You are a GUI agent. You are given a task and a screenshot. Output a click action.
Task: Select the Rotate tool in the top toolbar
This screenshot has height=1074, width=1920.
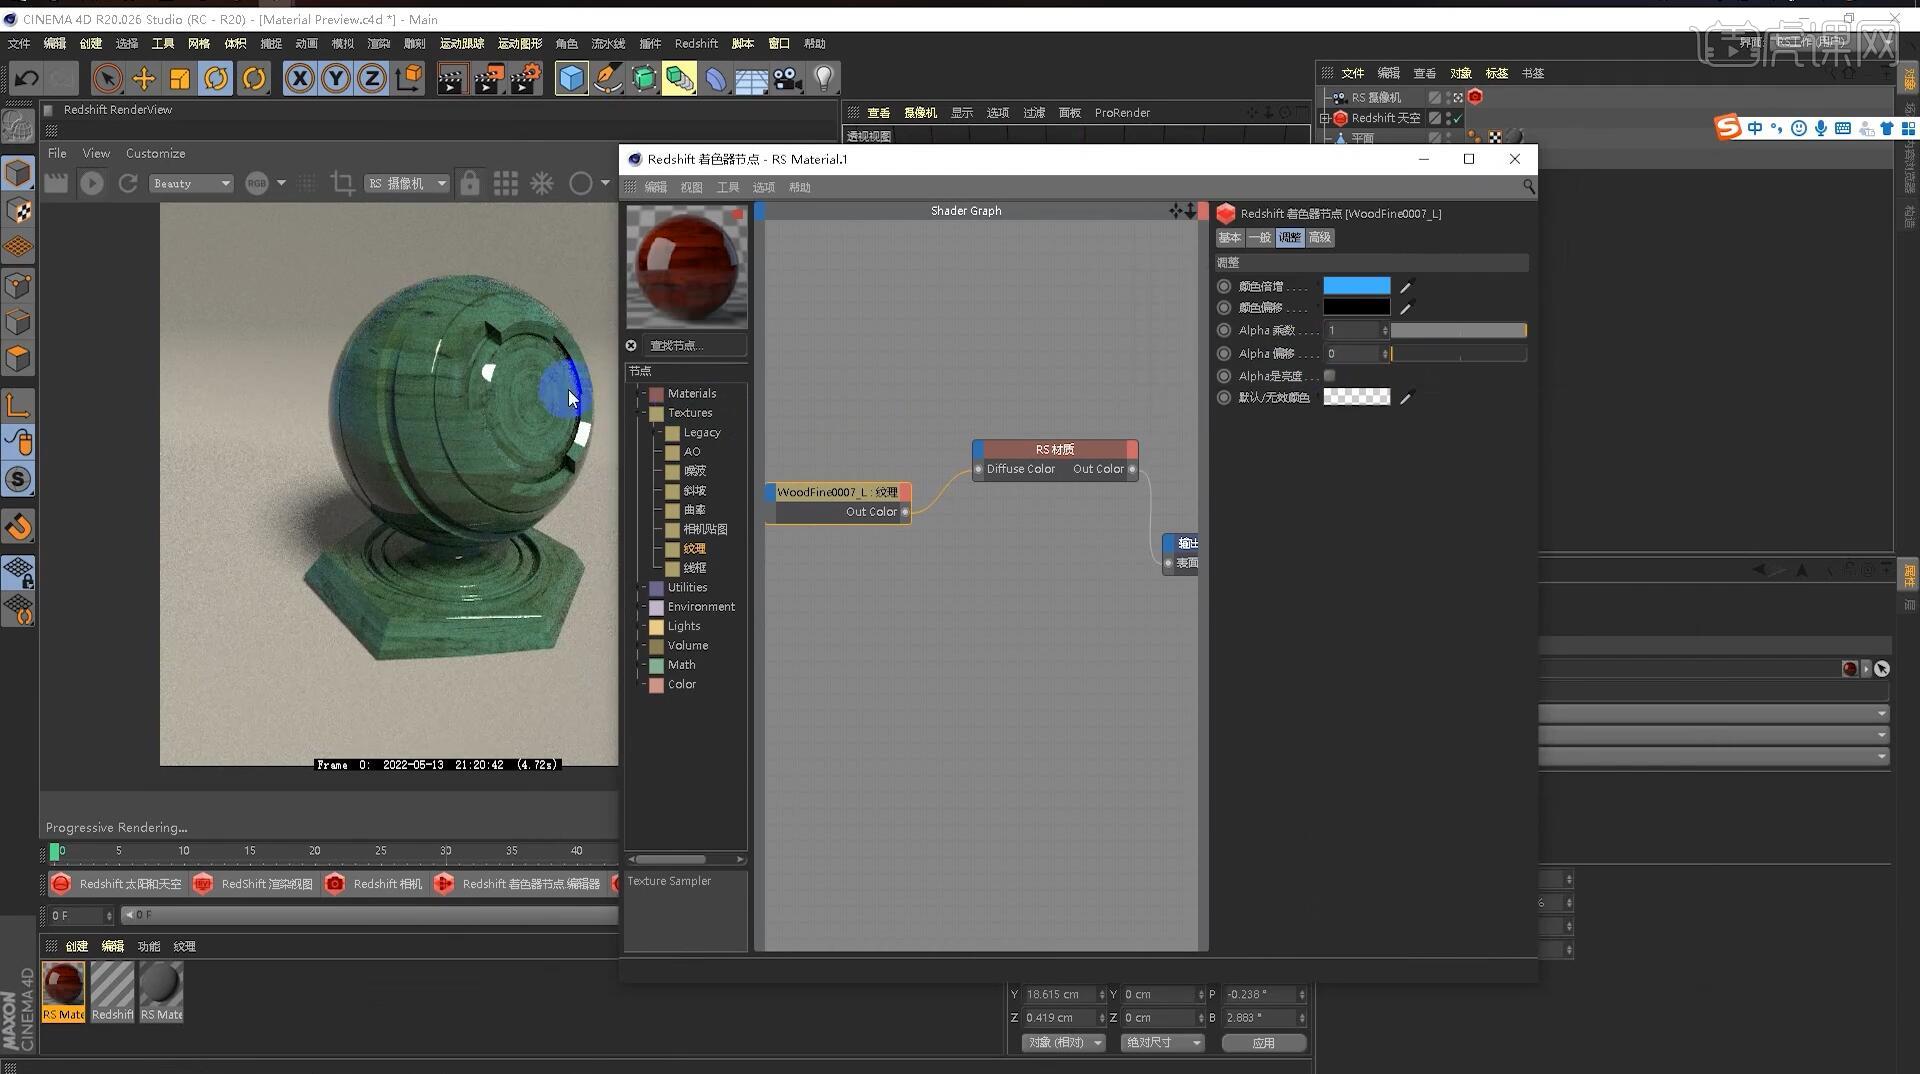pyautogui.click(x=216, y=78)
